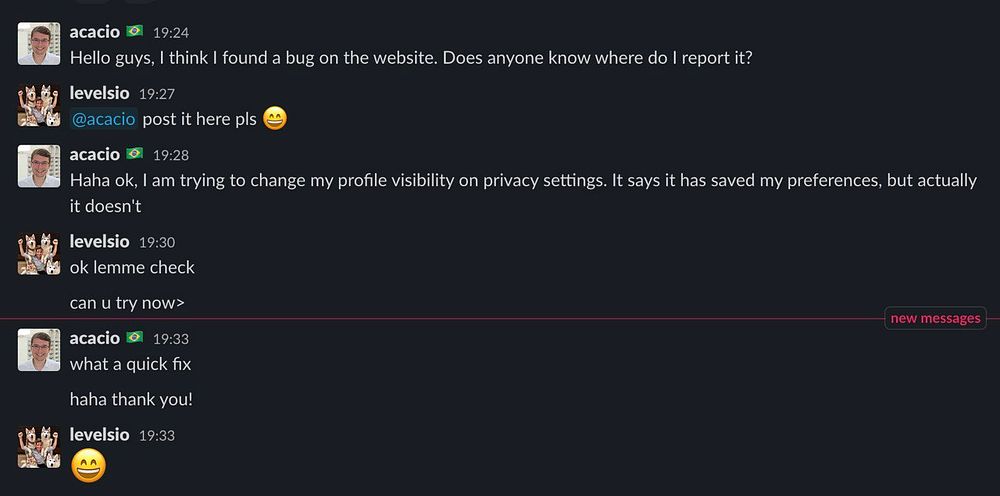Click the Brazil flag status at 19:24

(x=134, y=32)
